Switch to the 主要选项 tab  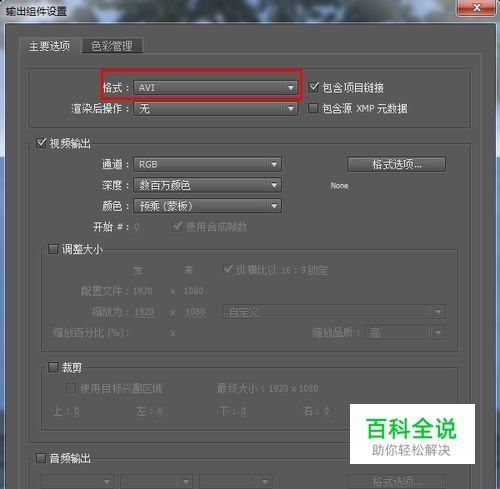coord(49,46)
